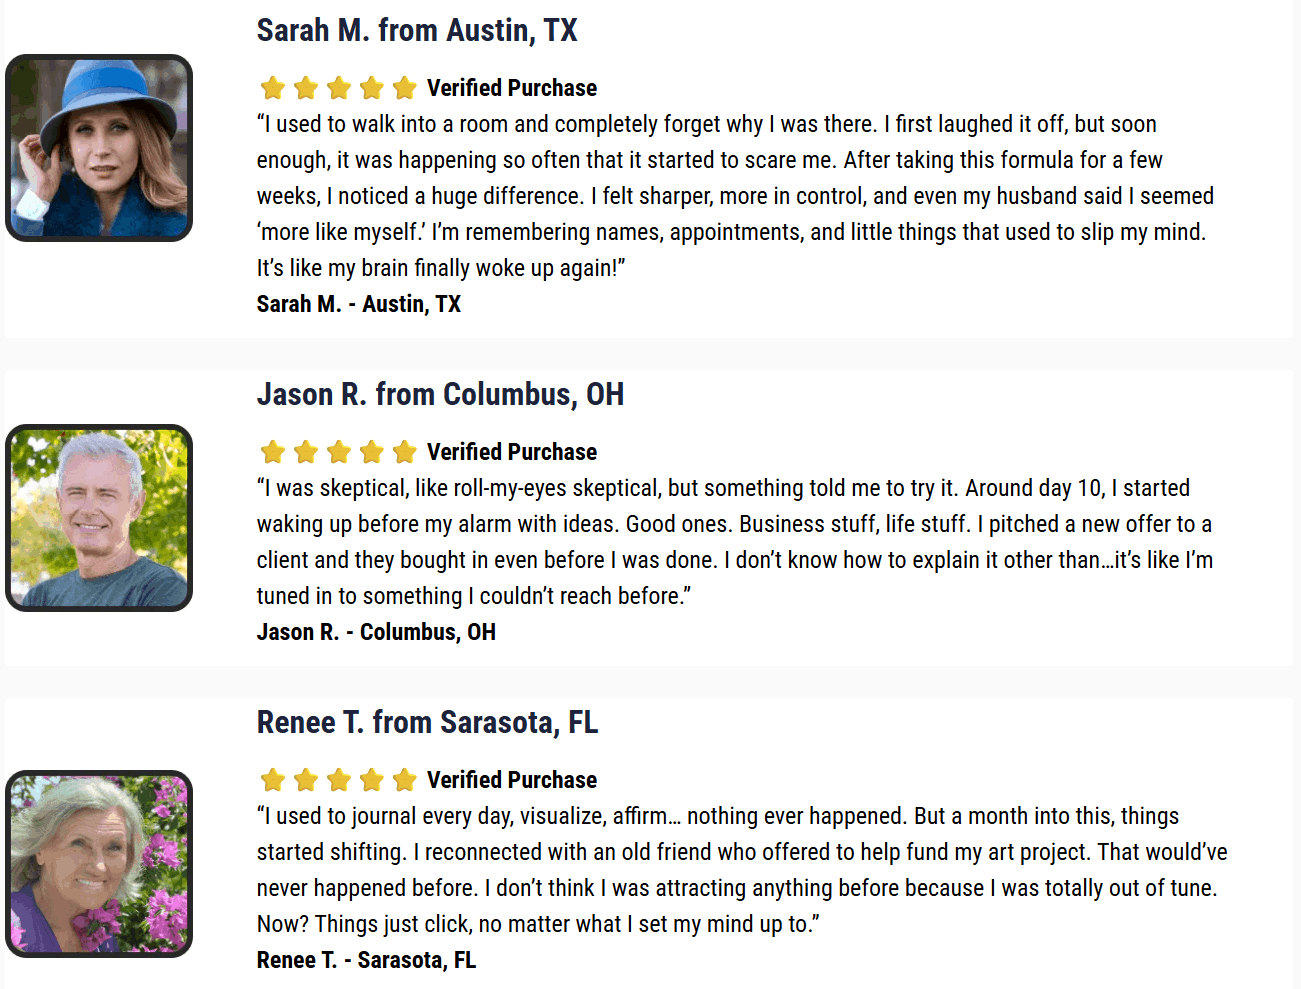Click Verified Purchase label on Renee's review
The image size is (1301, 989).
click(x=512, y=780)
